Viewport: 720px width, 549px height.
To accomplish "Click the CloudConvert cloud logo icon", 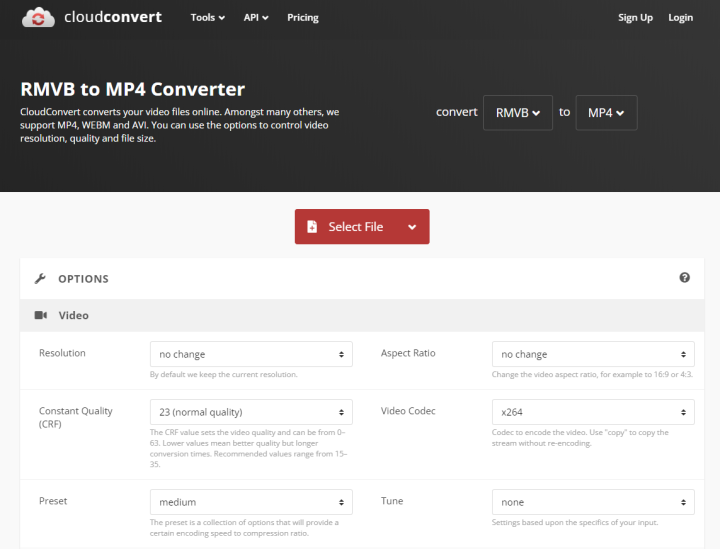I will 38,17.
